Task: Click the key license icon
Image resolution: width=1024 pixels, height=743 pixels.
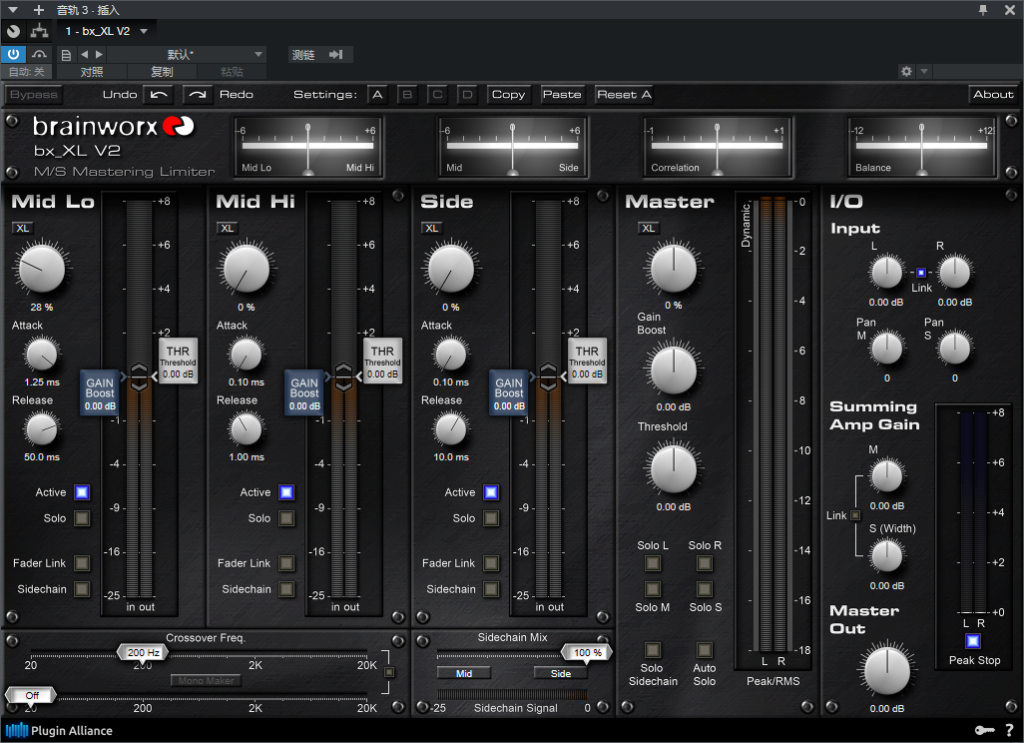Action: point(984,730)
